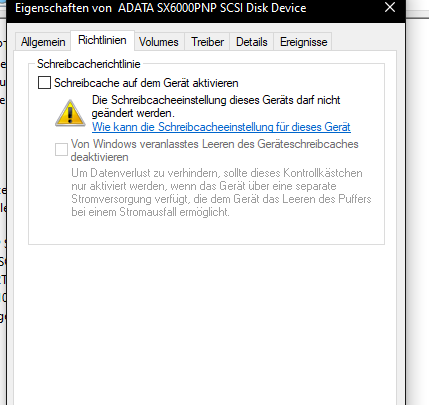This screenshot has width=429, height=405.
Task: Click the 'darf nicht geändert werden' warning message
Action: coord(216,106)
